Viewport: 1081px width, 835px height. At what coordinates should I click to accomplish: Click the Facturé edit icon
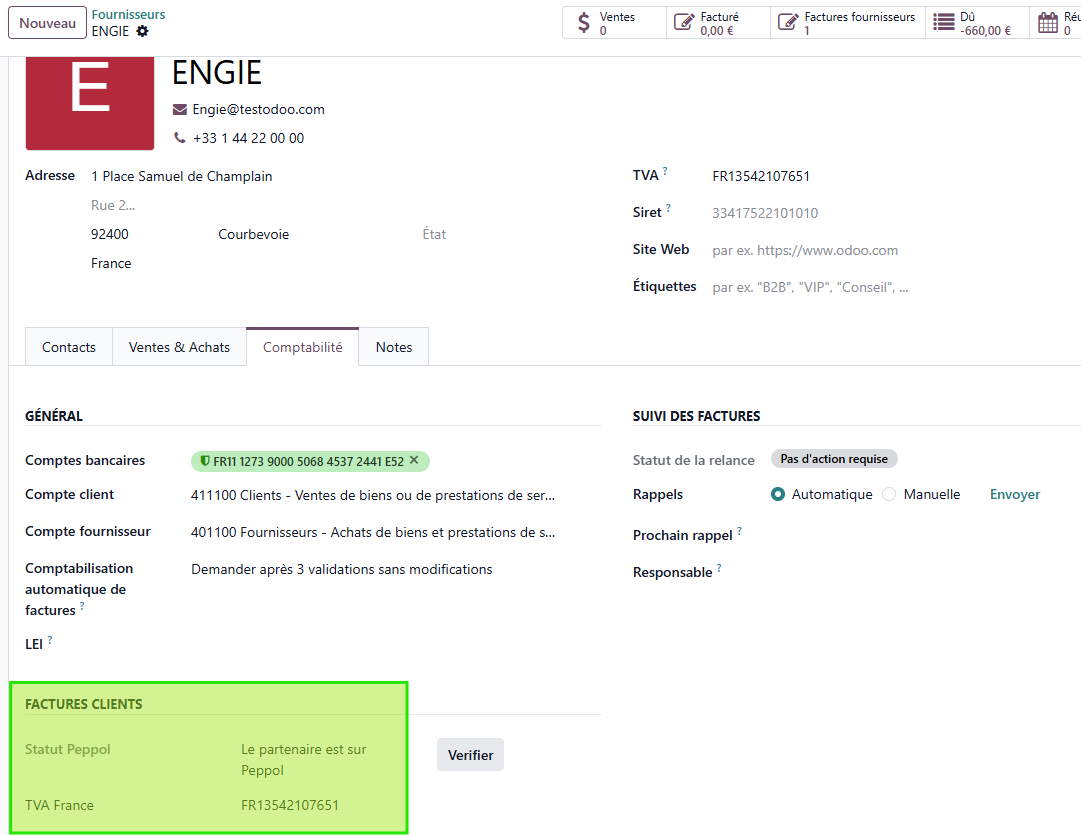[x=683, y=23]
